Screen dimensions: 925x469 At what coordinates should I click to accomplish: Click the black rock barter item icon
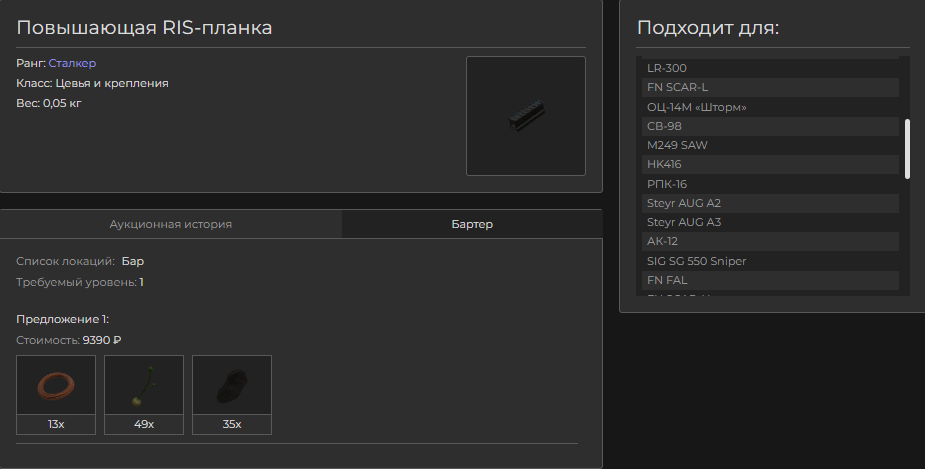[x=232, y=385]
